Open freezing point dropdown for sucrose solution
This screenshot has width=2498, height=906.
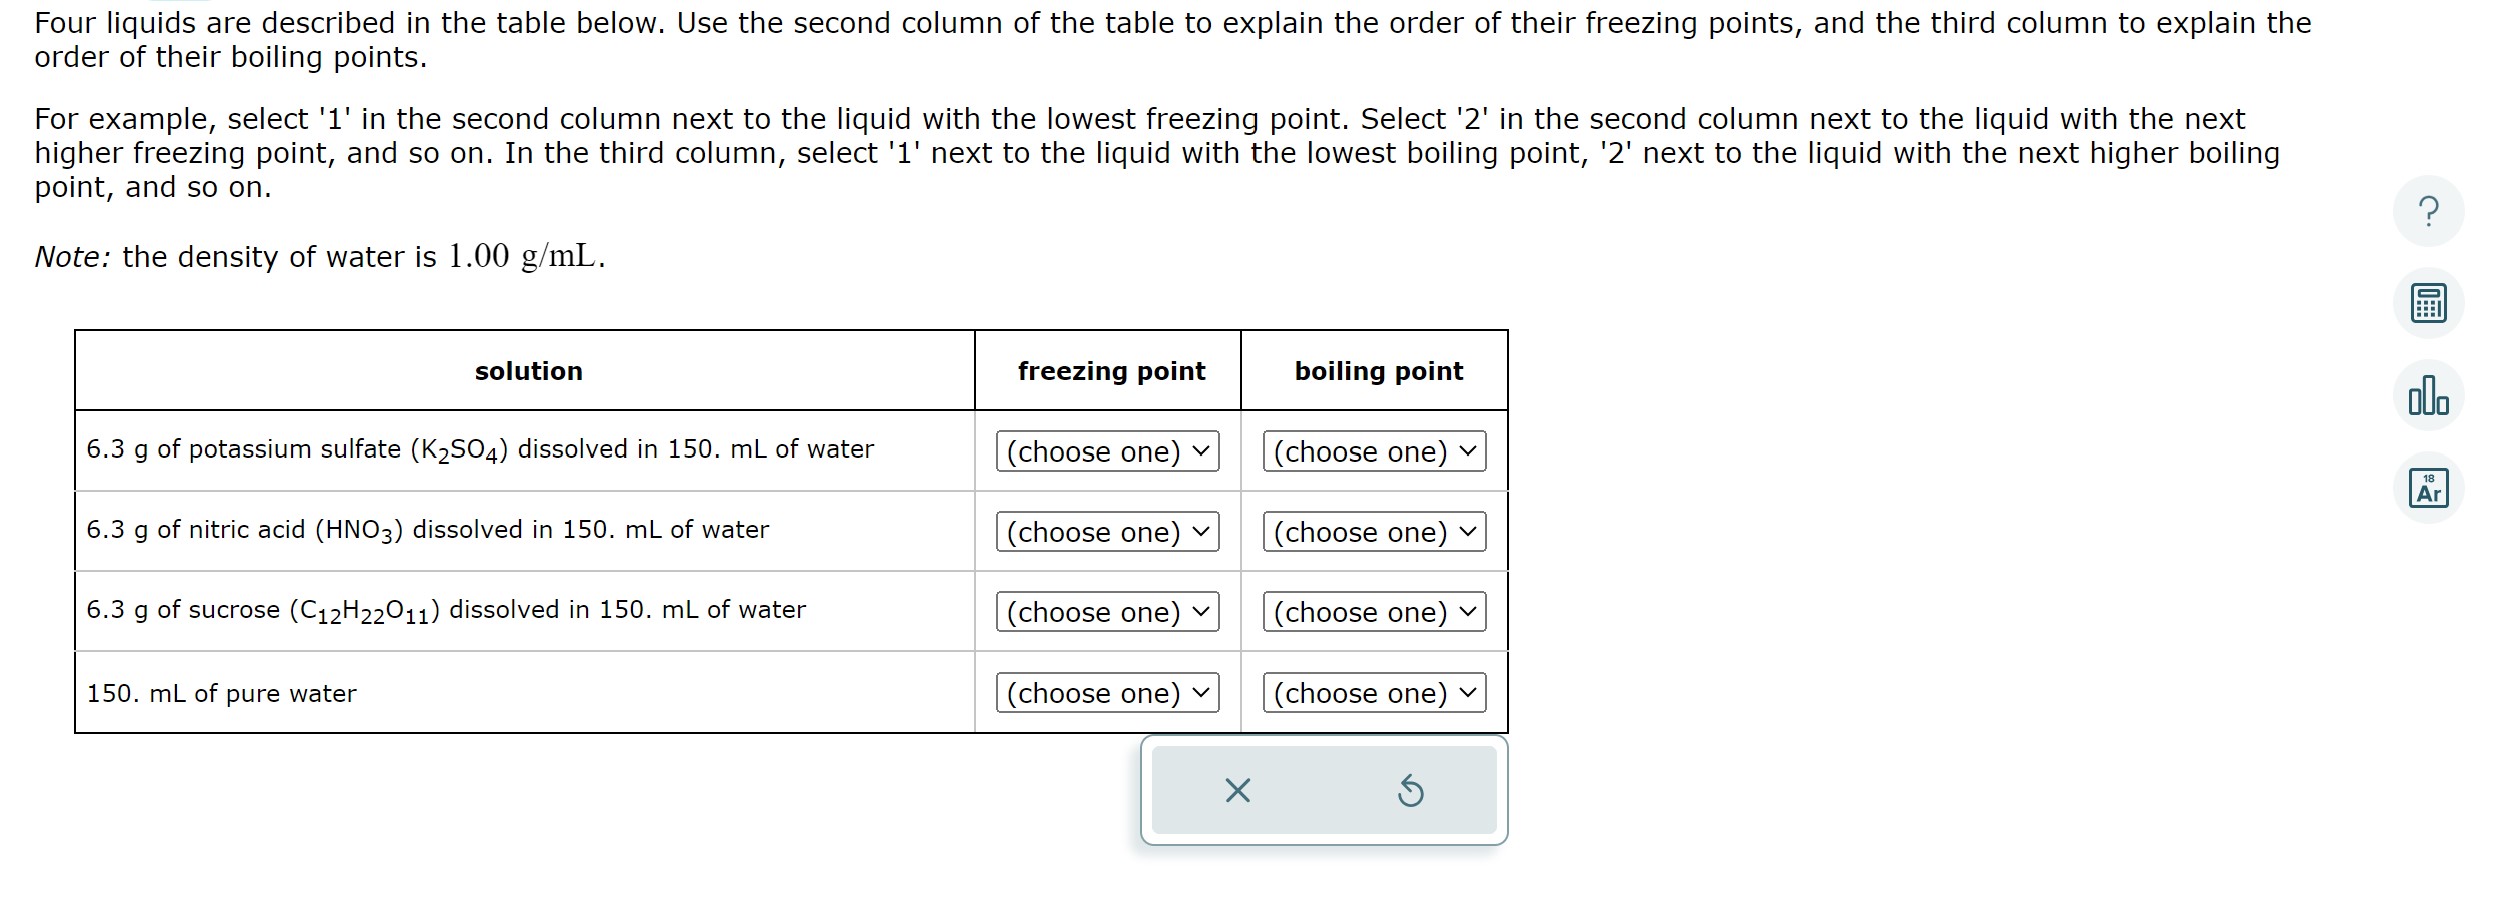coord(1107,612)
